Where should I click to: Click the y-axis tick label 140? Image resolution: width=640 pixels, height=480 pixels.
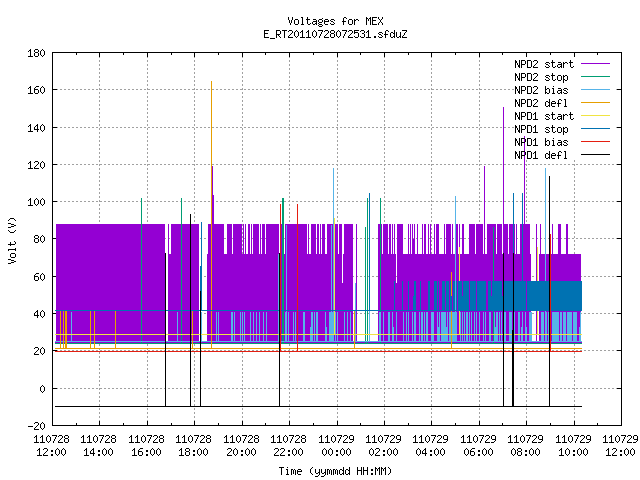pos(36,128)
